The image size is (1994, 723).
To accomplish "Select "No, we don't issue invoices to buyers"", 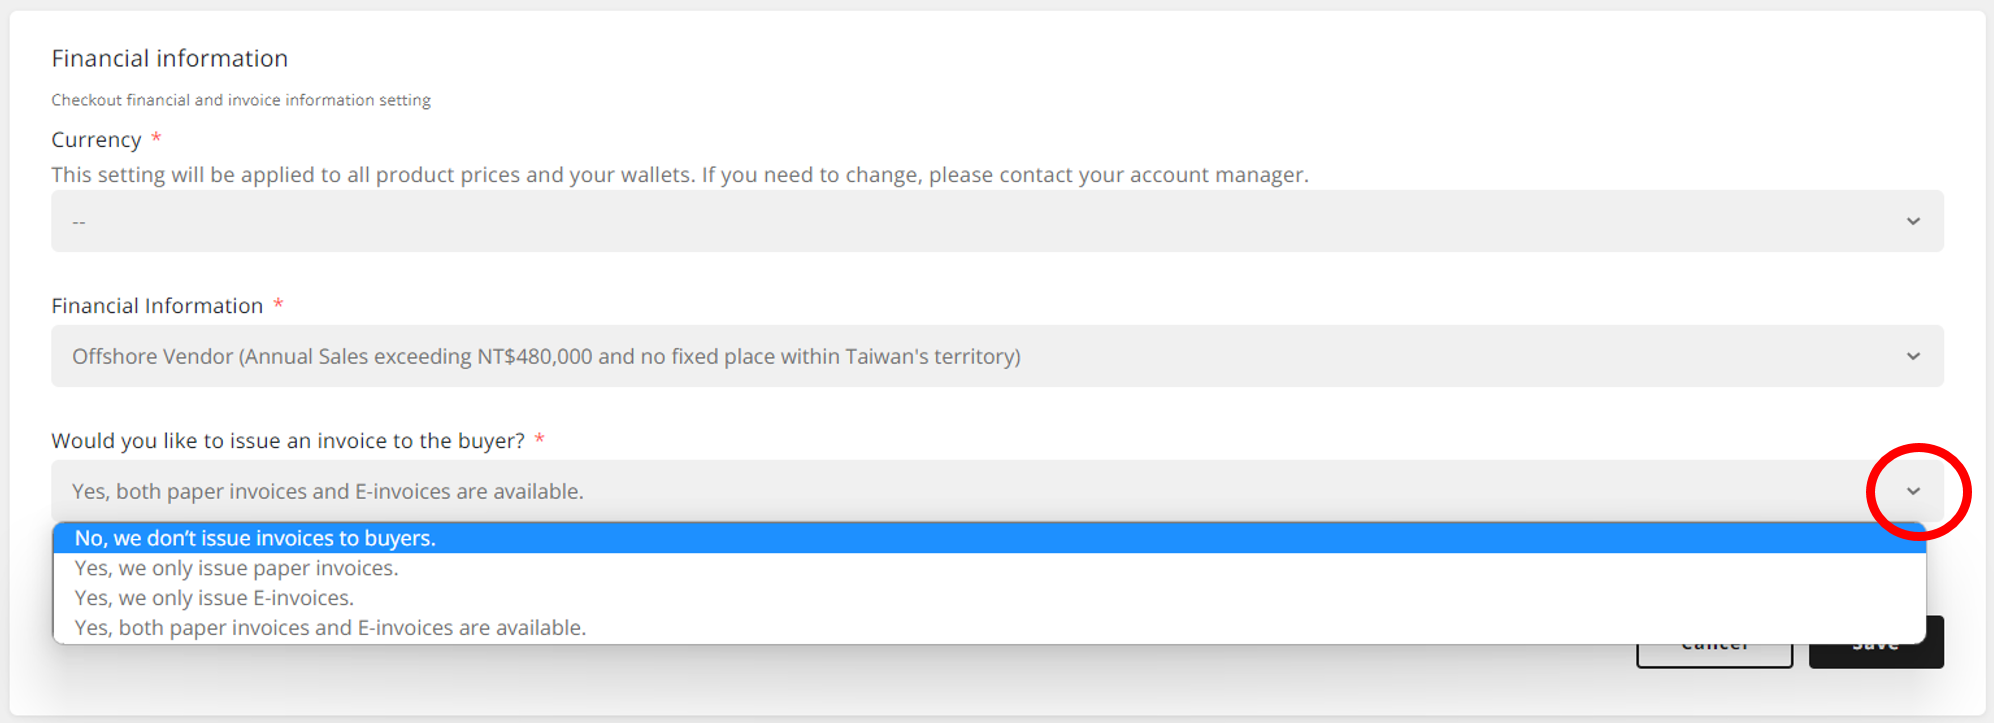I will (255, 538).
